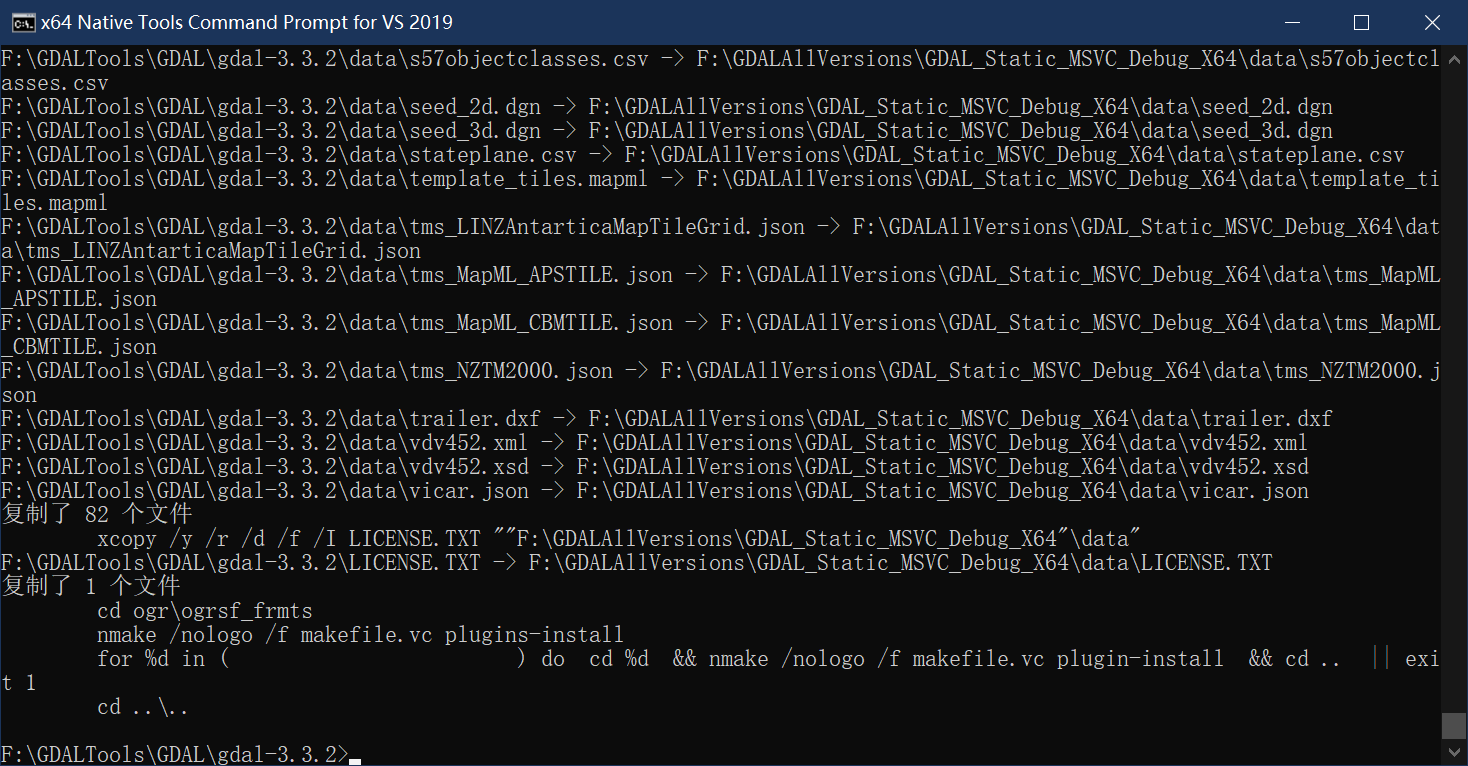
Task: Click the line copying seed_2d.dgn
Action: click(x=667, y=106)
